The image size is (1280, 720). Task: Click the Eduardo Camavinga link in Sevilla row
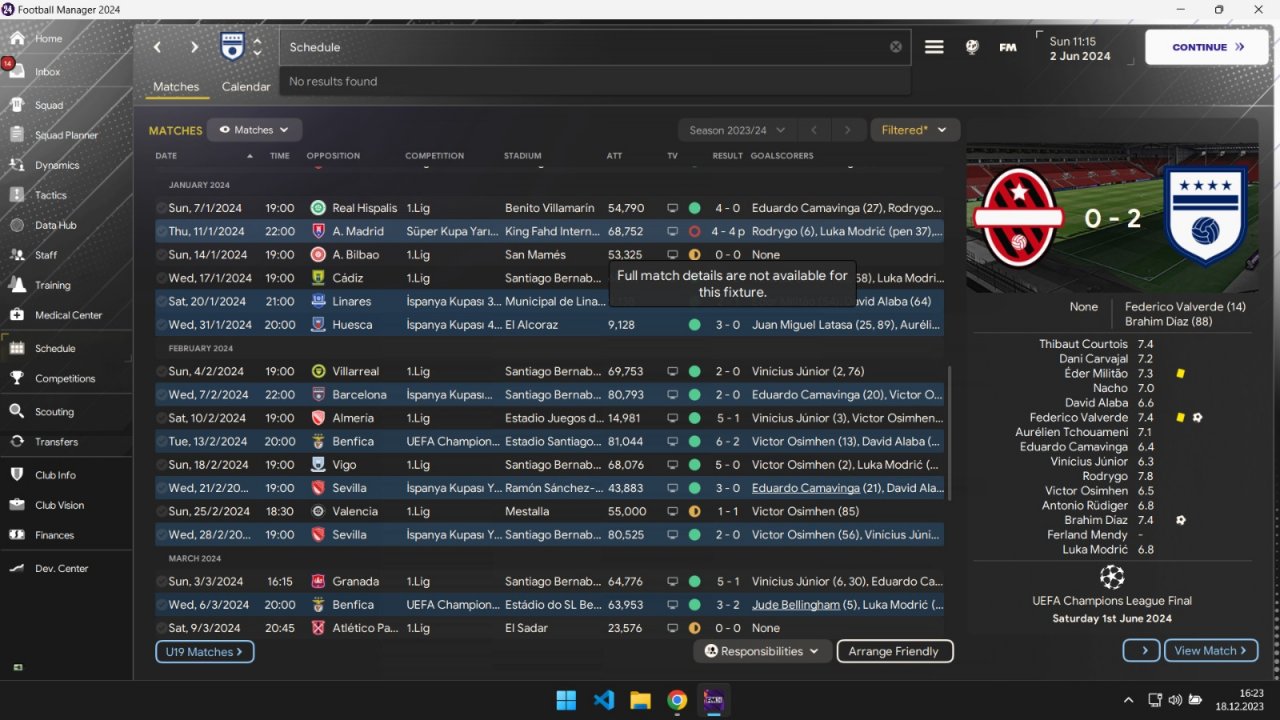pos(805,488)
